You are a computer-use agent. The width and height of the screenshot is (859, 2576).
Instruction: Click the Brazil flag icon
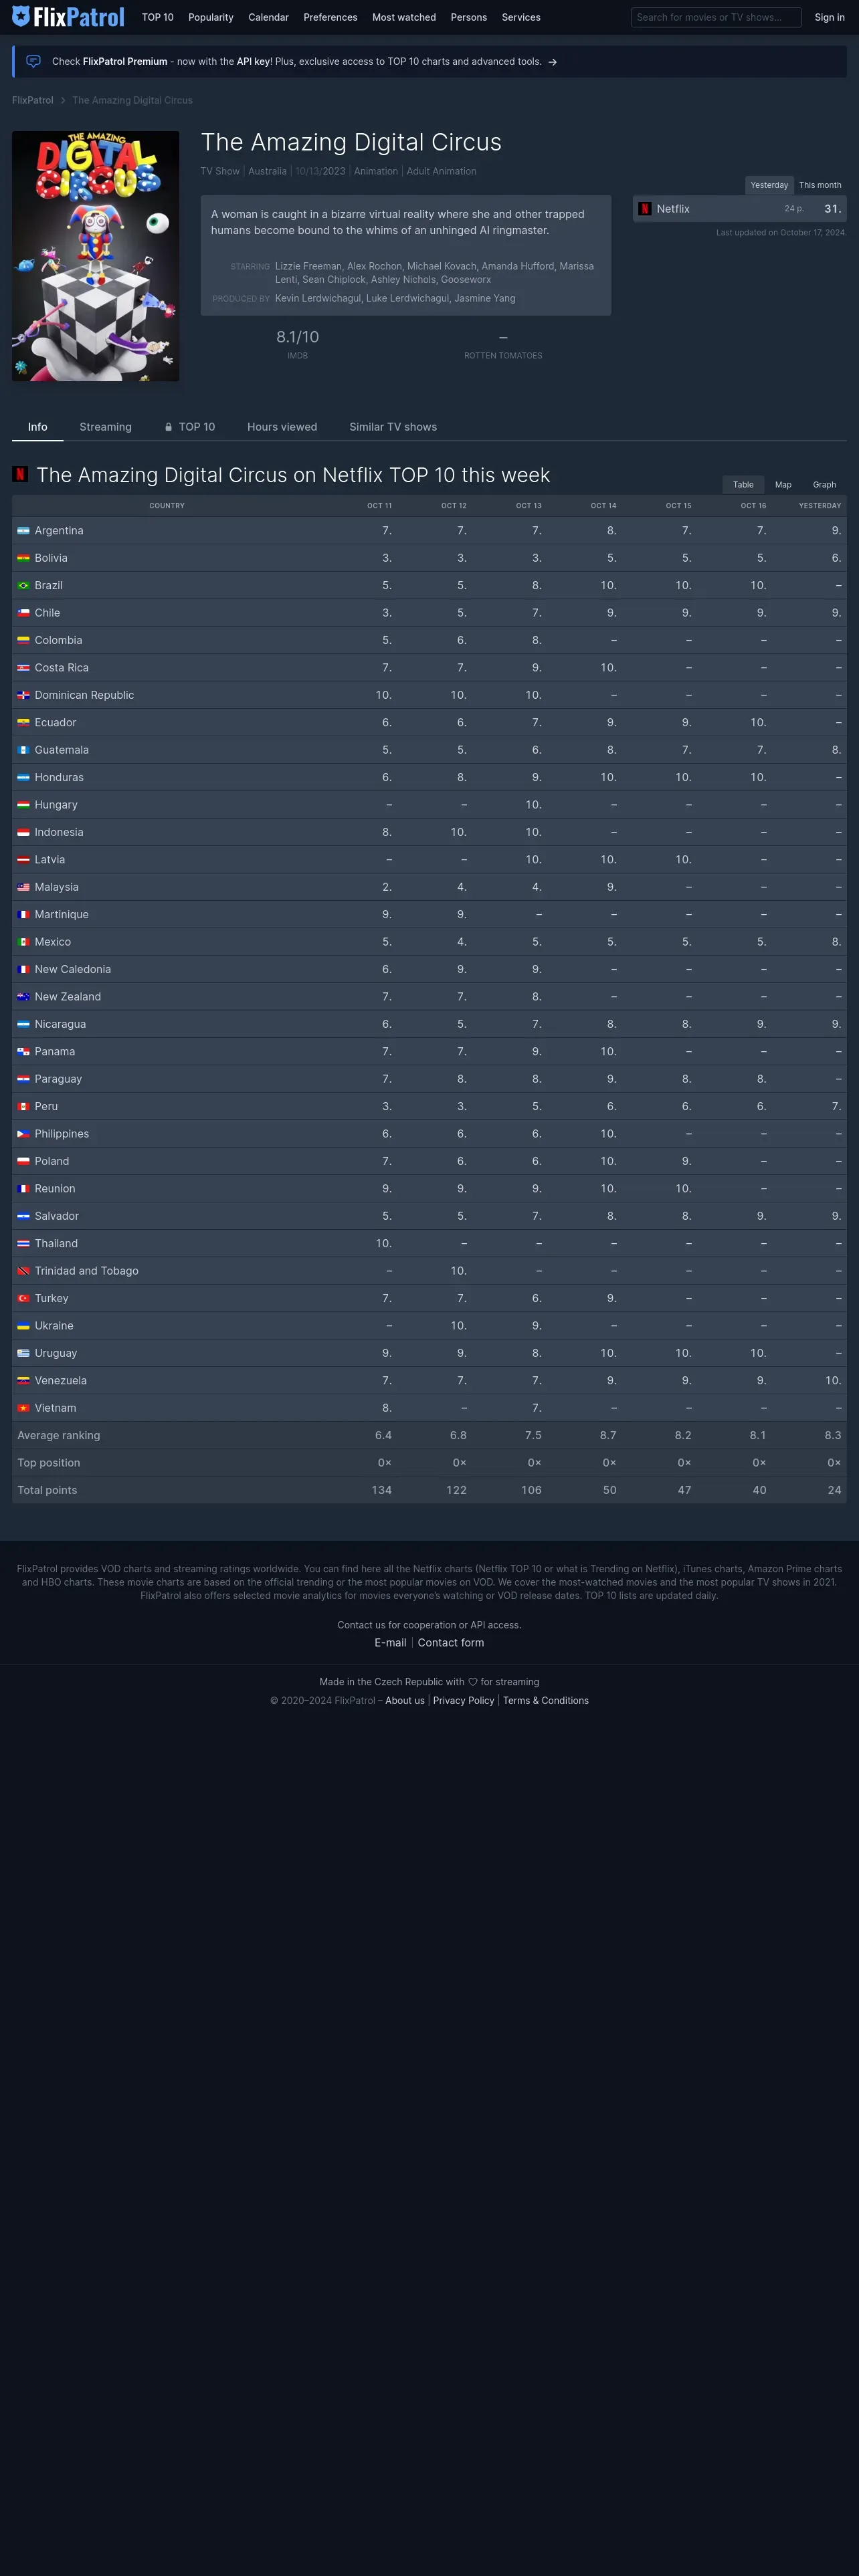point(23,586)
